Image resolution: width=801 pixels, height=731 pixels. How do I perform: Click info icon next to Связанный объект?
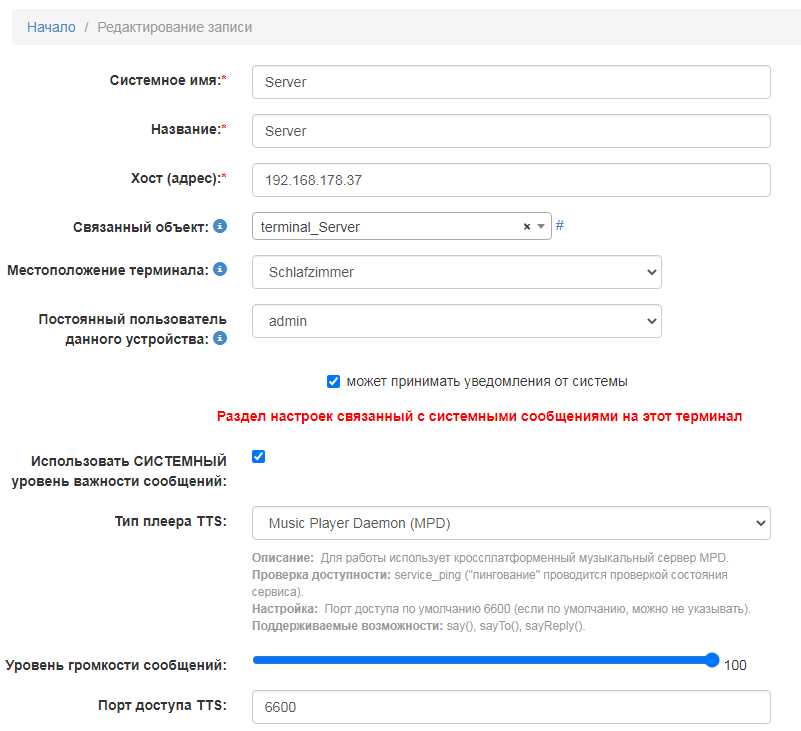tap(220, 227)
